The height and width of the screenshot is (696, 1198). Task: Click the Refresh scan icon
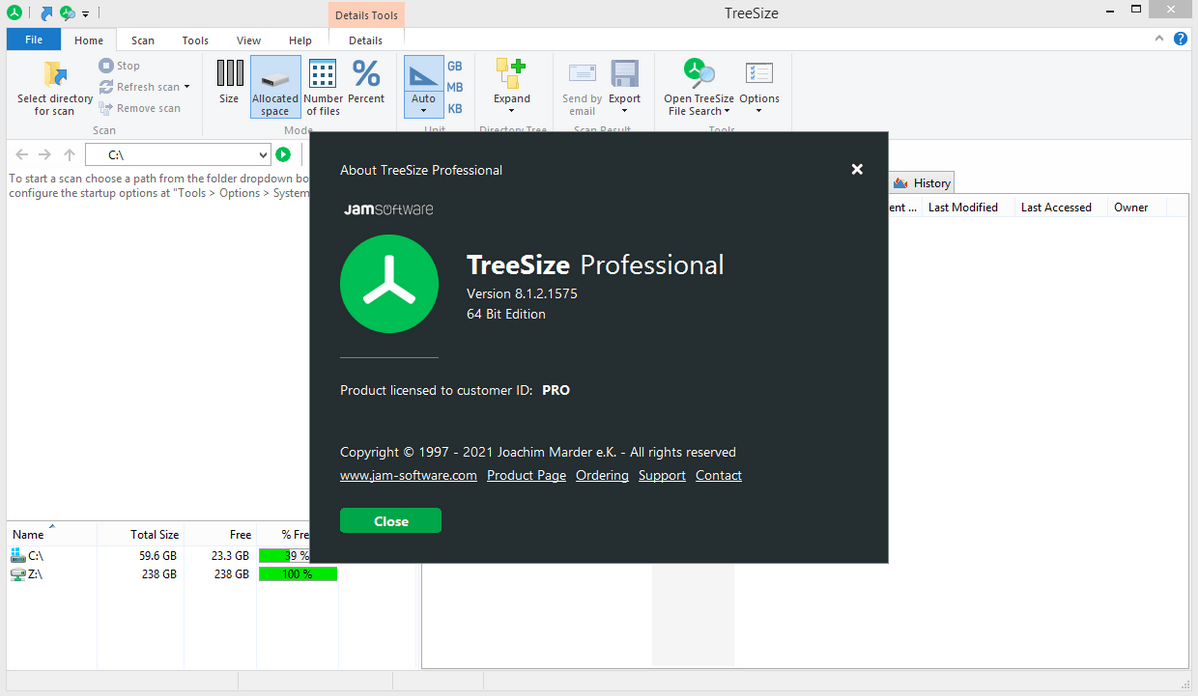pos(106,87)
